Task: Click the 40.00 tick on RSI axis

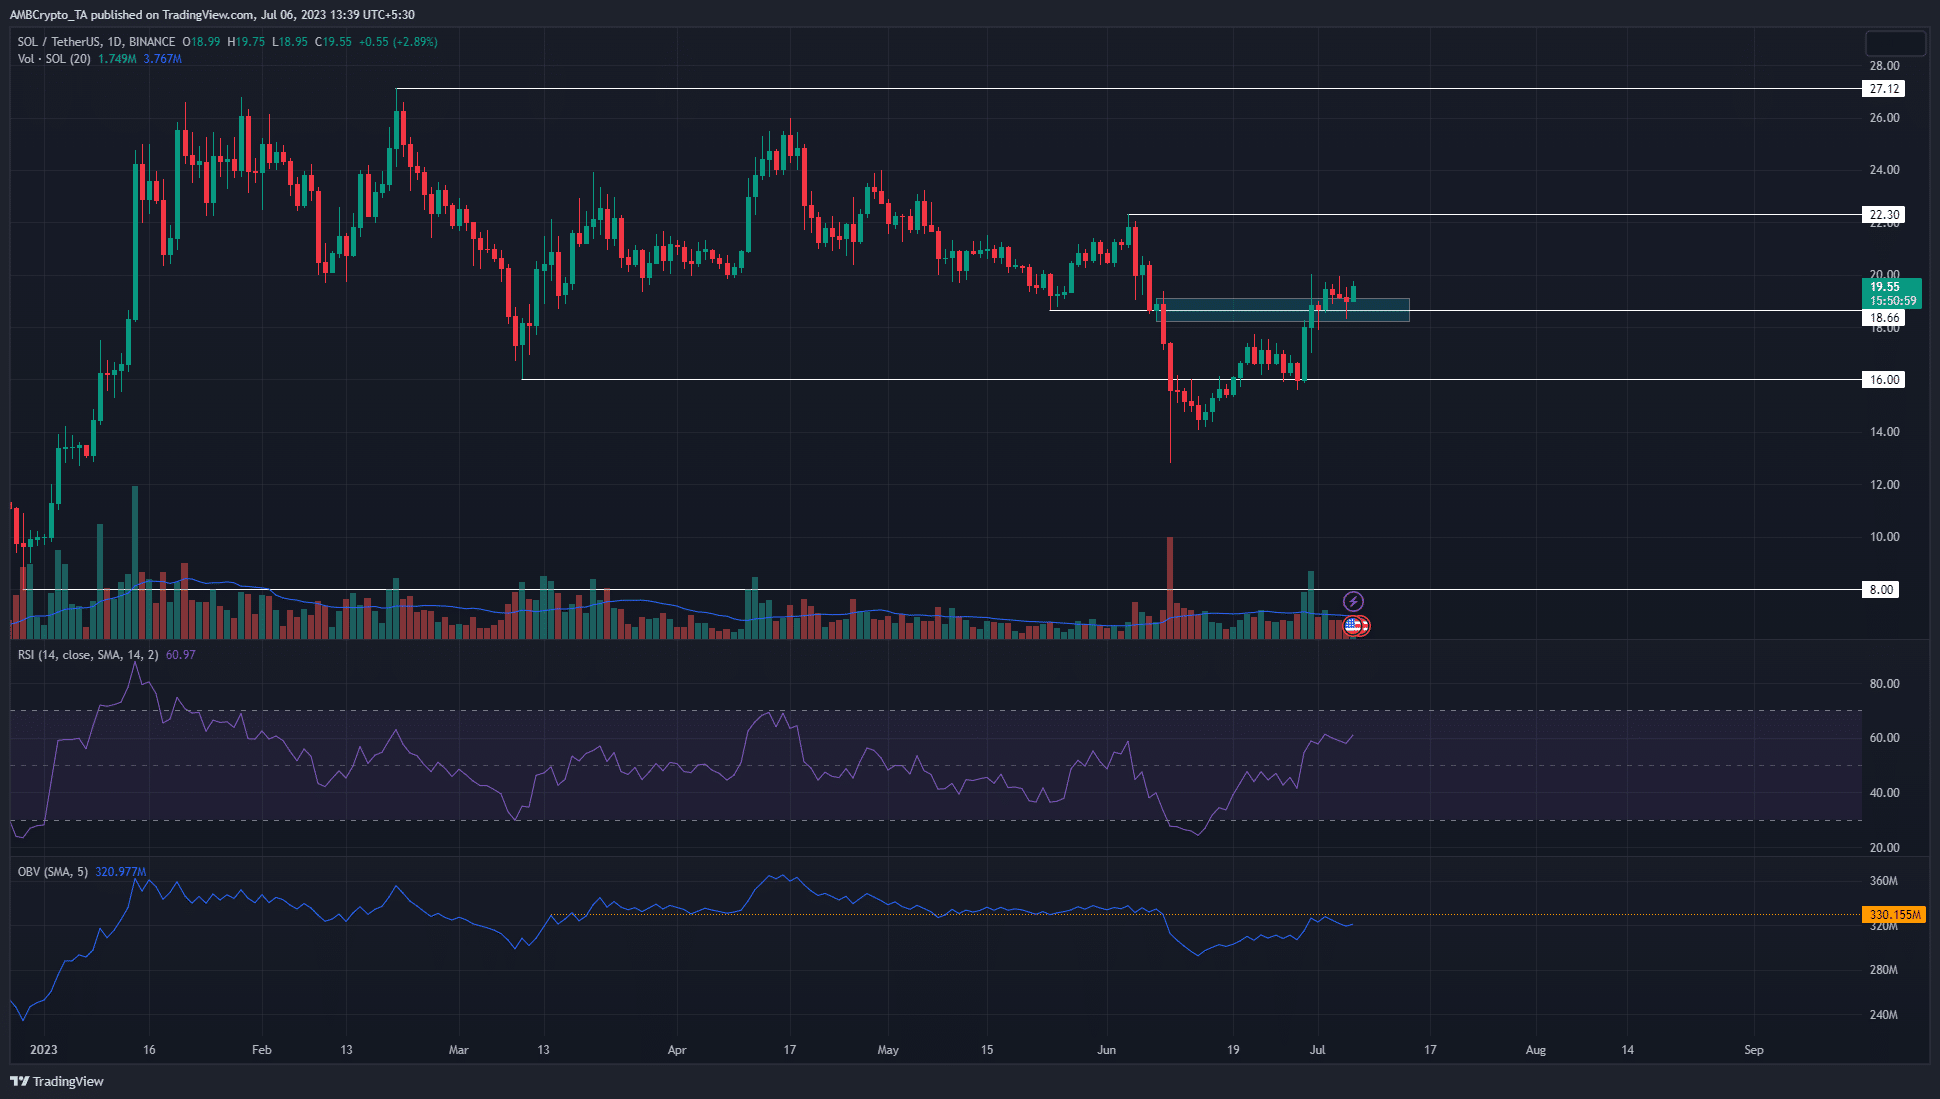Action: (1884, 793)
